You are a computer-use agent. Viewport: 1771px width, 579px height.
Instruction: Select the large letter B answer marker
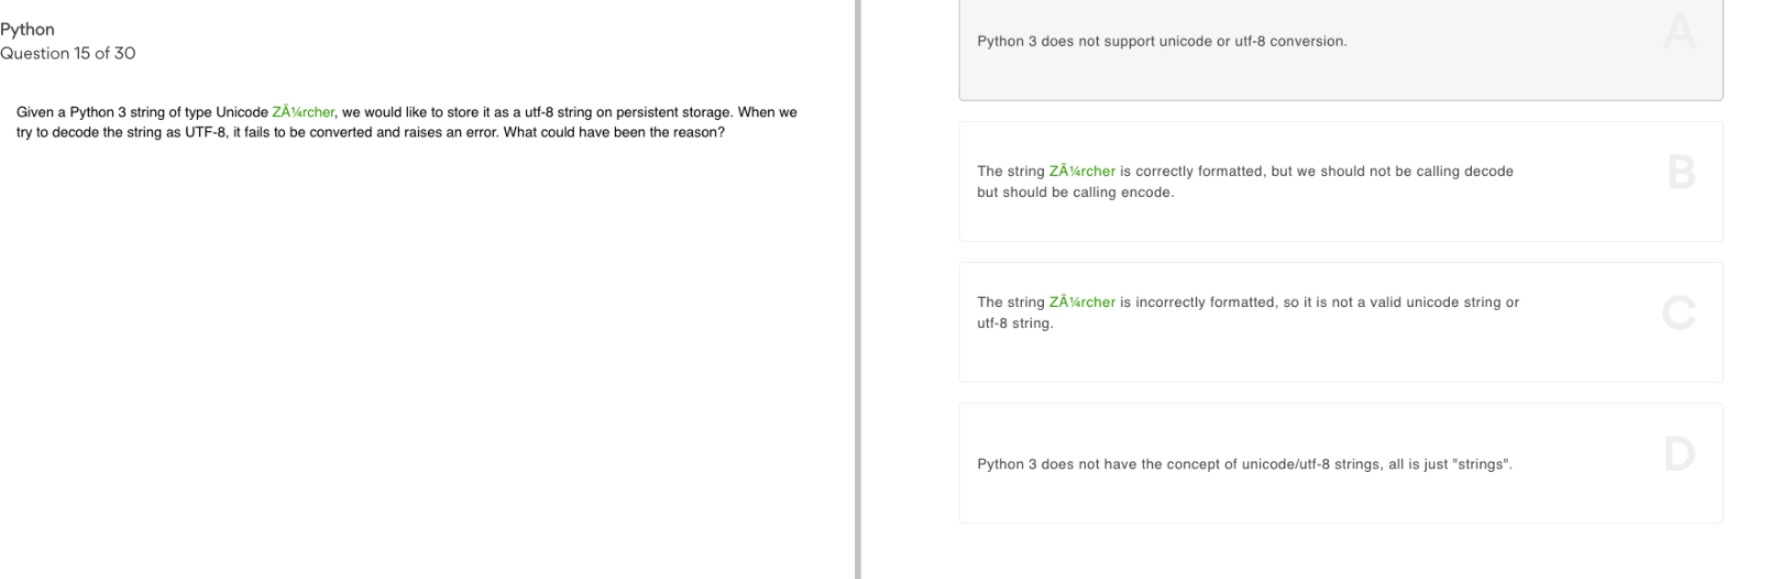tap(1681, 172)
